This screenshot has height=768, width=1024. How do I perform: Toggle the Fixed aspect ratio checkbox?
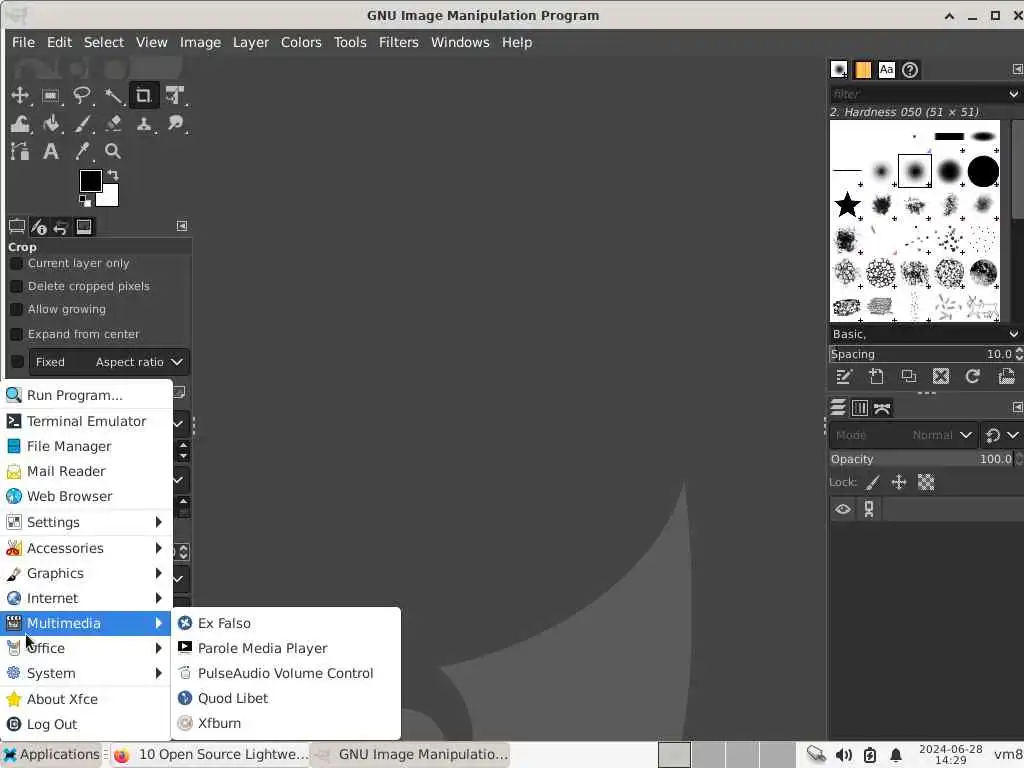pyautogui.click(x=18, y=362)
